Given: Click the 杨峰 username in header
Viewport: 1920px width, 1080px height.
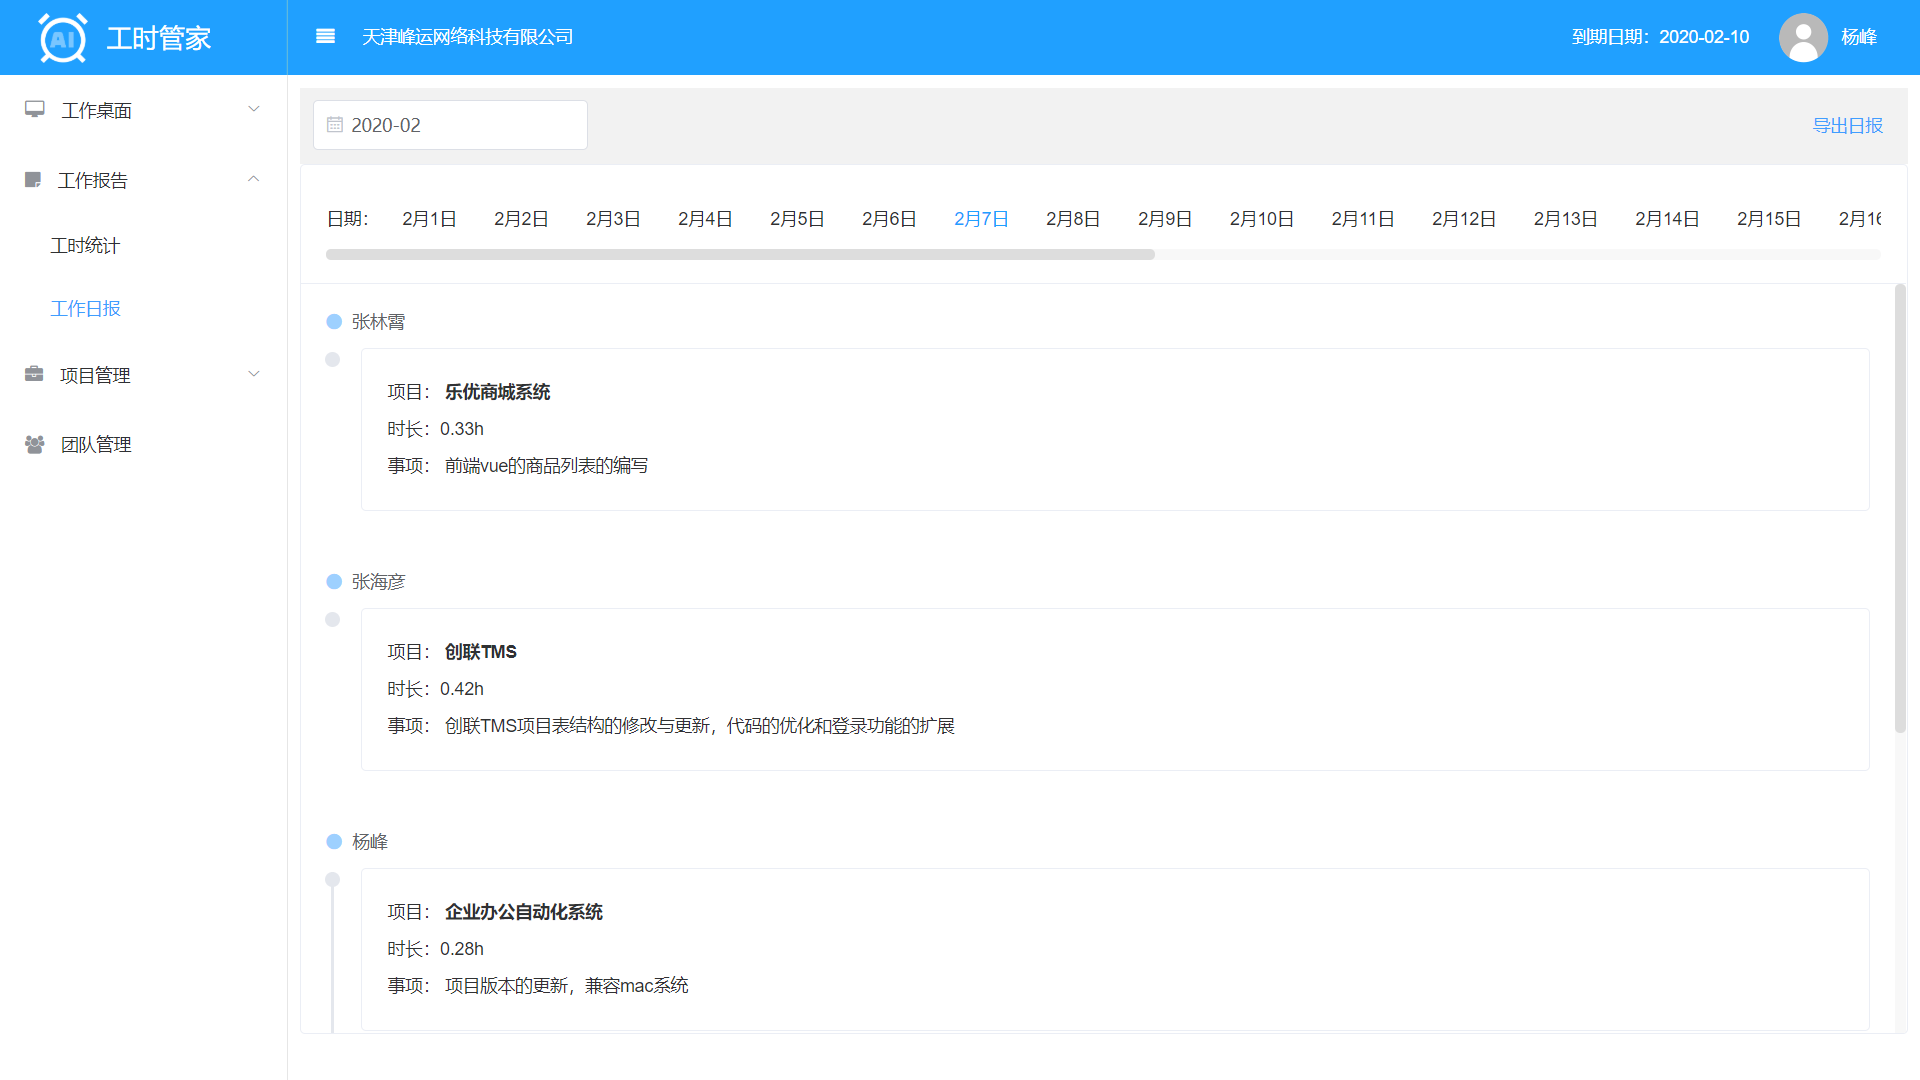Looking at the screenshot, I should [x=1859, y=37].
